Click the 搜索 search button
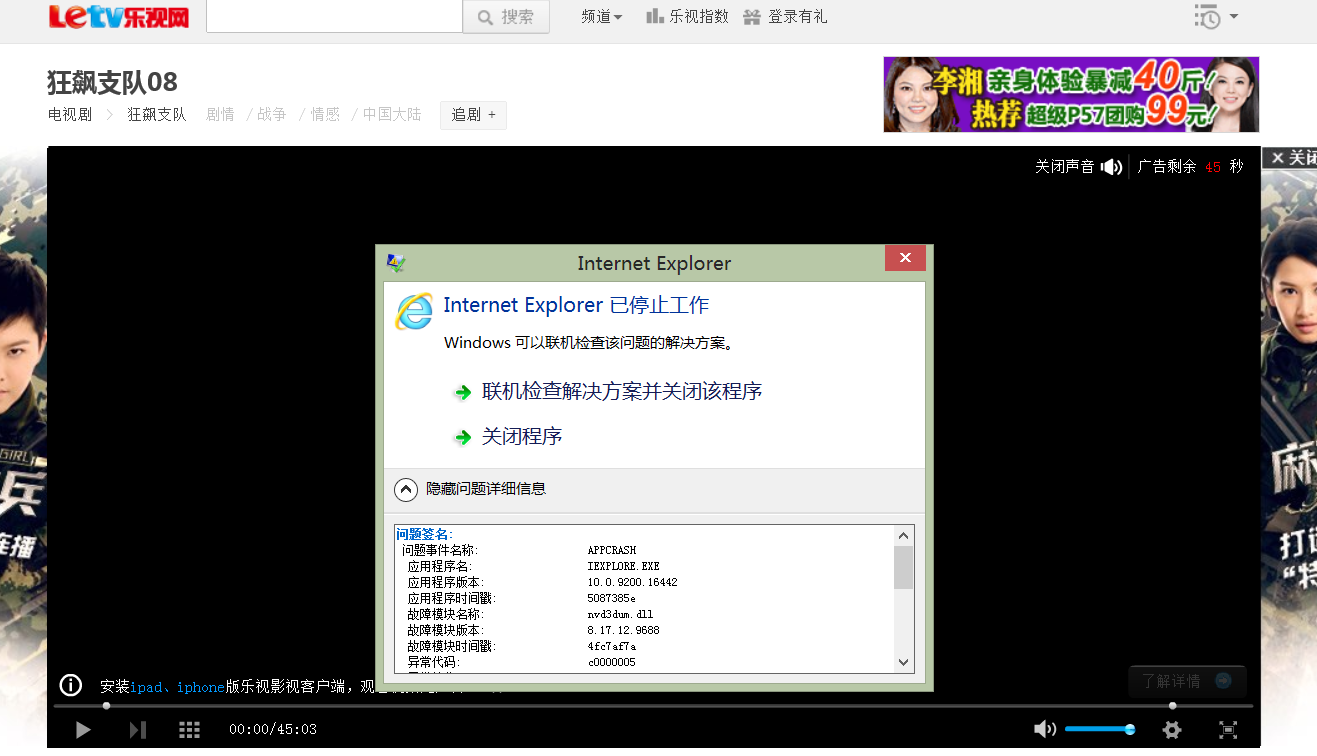Image resolution: width=1317 pixels, height=756 pixels. coord(506,17)
